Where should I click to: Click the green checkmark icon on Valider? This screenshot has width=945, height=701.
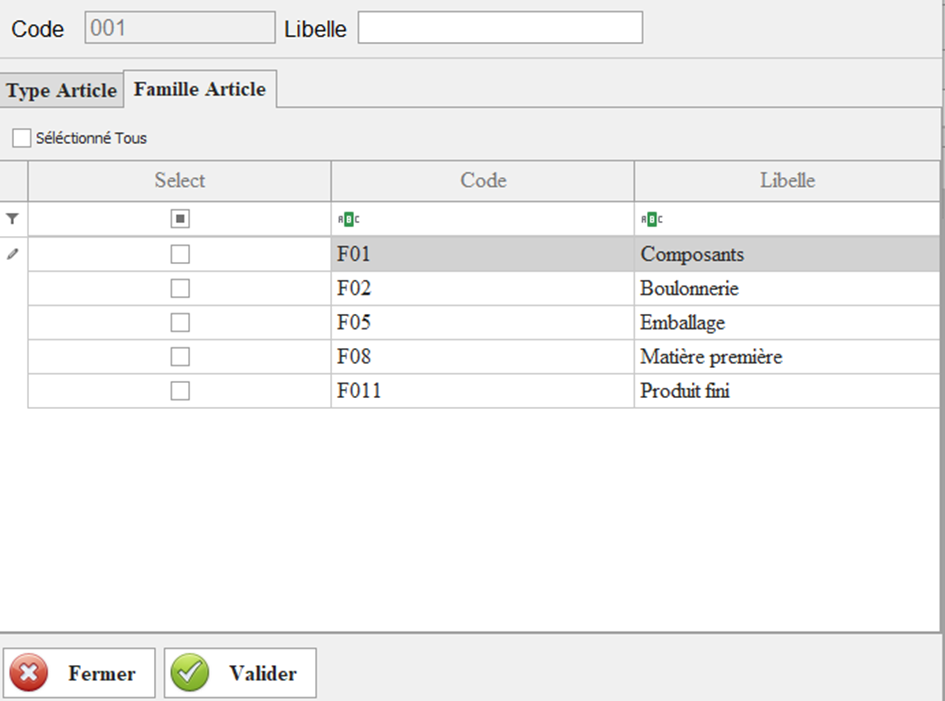coord(190,673)
